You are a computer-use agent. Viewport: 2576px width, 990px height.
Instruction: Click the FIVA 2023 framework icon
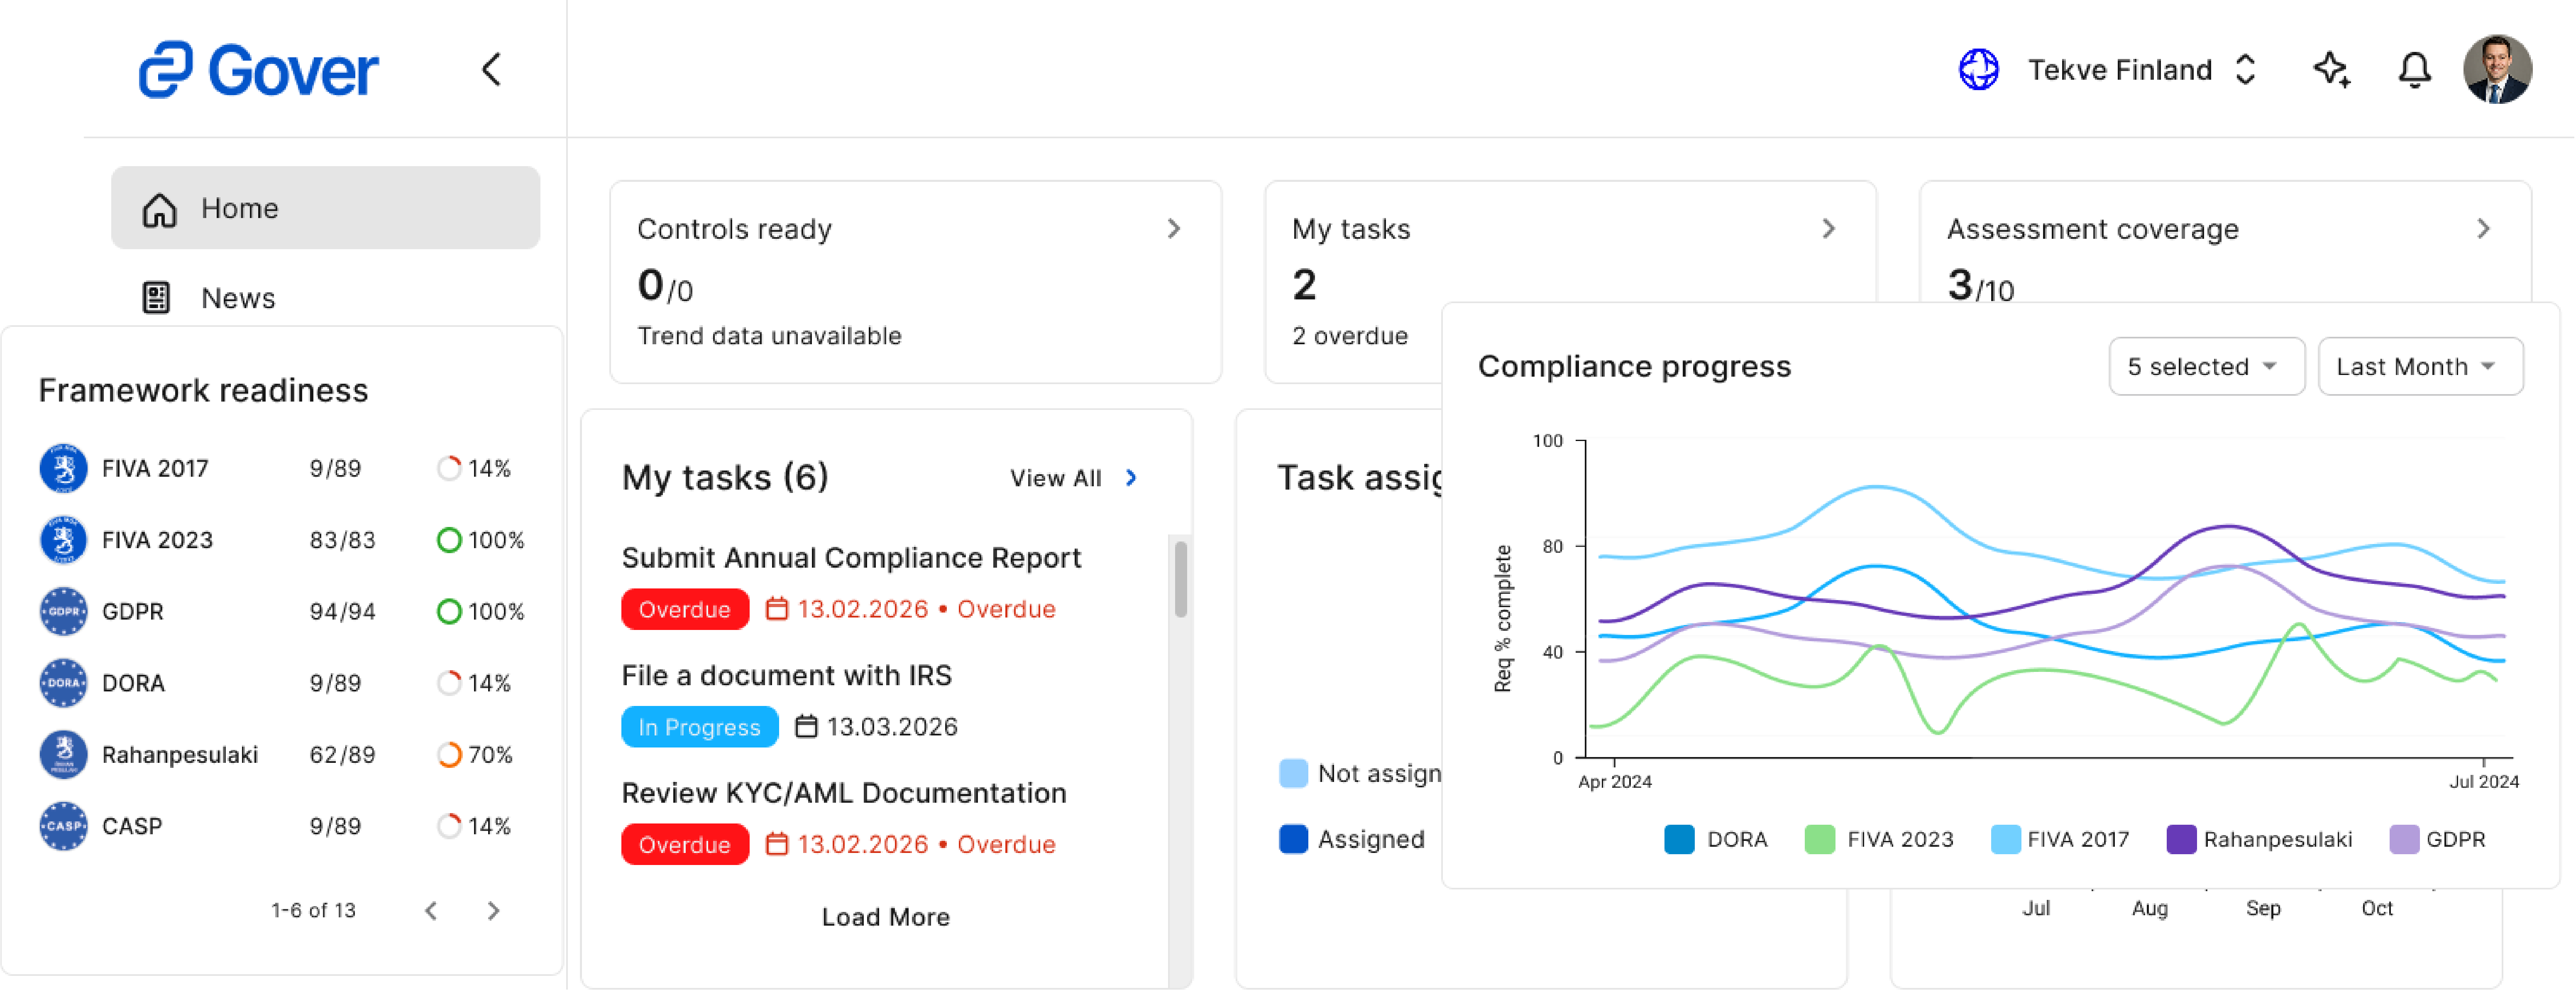63,540
